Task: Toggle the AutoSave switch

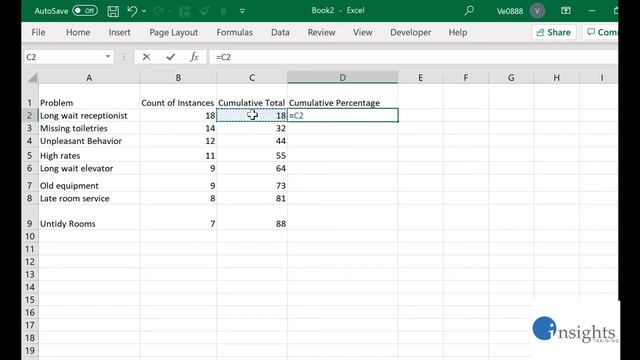Action: 85,11
